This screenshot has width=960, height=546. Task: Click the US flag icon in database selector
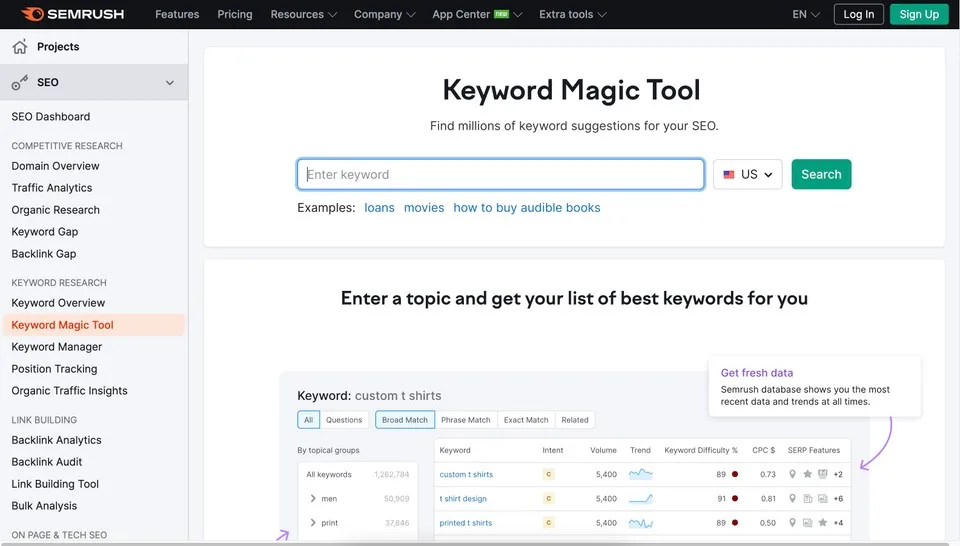coord(729,174)
